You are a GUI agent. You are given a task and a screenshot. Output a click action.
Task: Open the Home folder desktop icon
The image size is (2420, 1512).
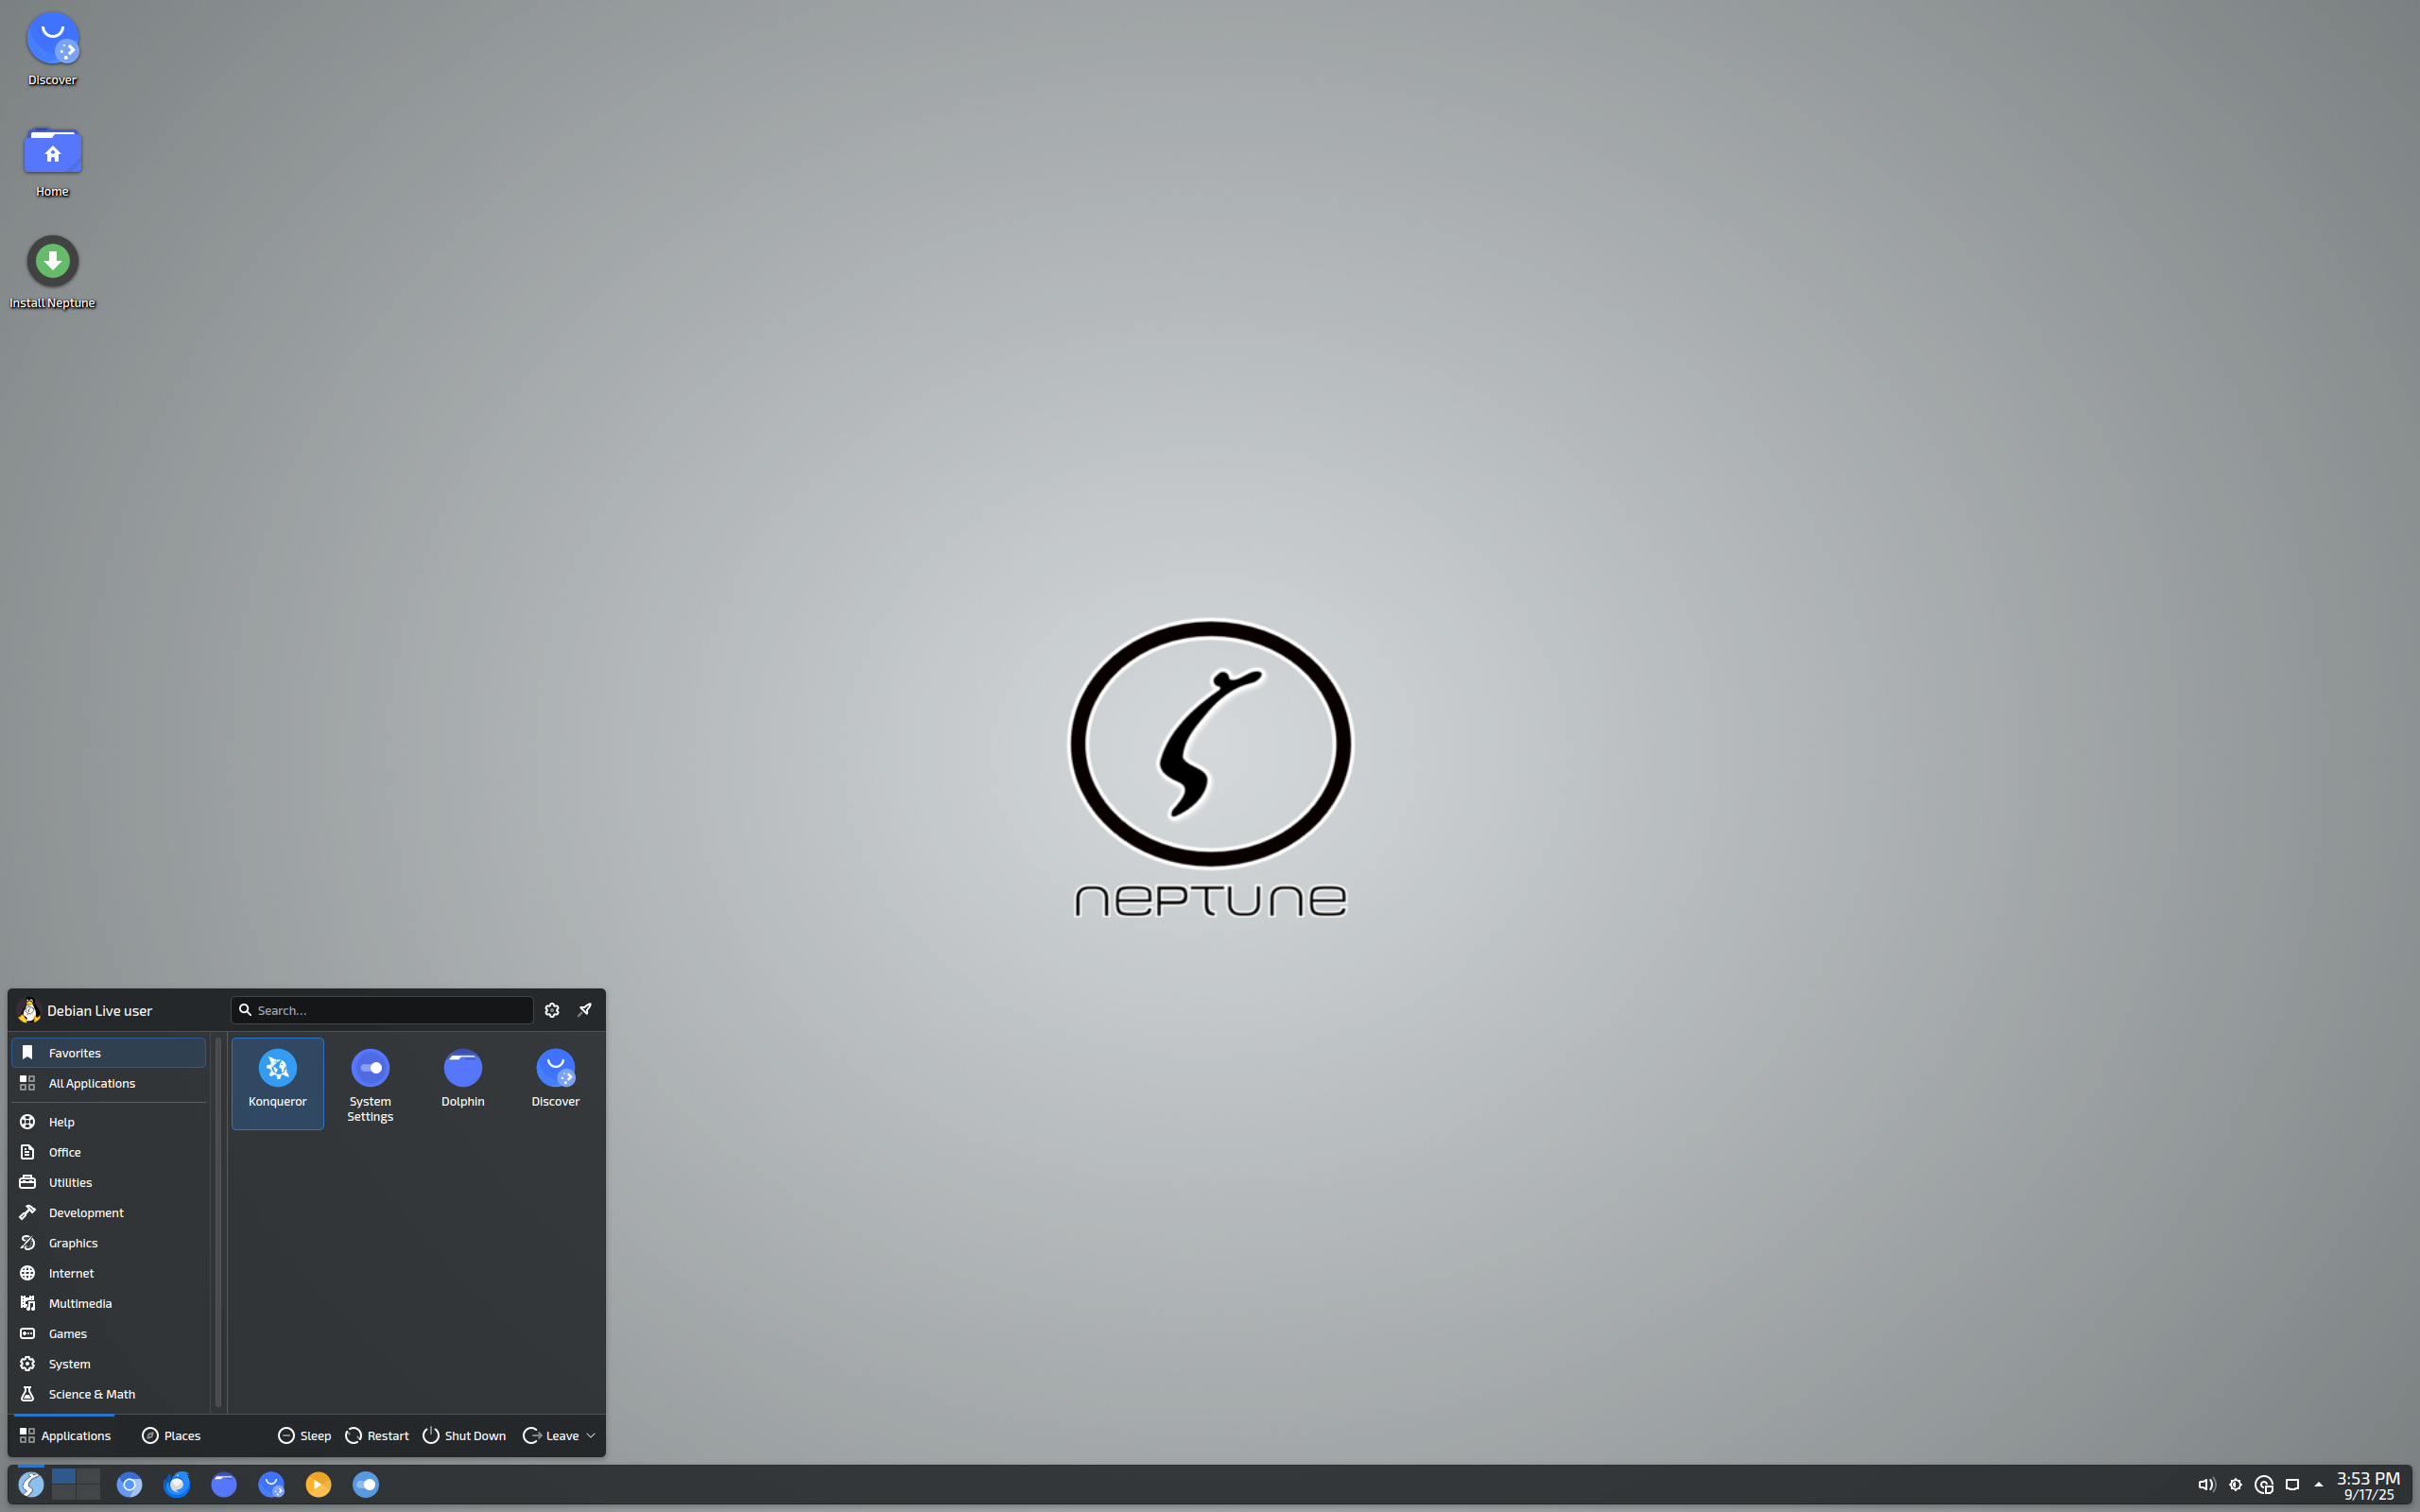click(x=52, y=162)
